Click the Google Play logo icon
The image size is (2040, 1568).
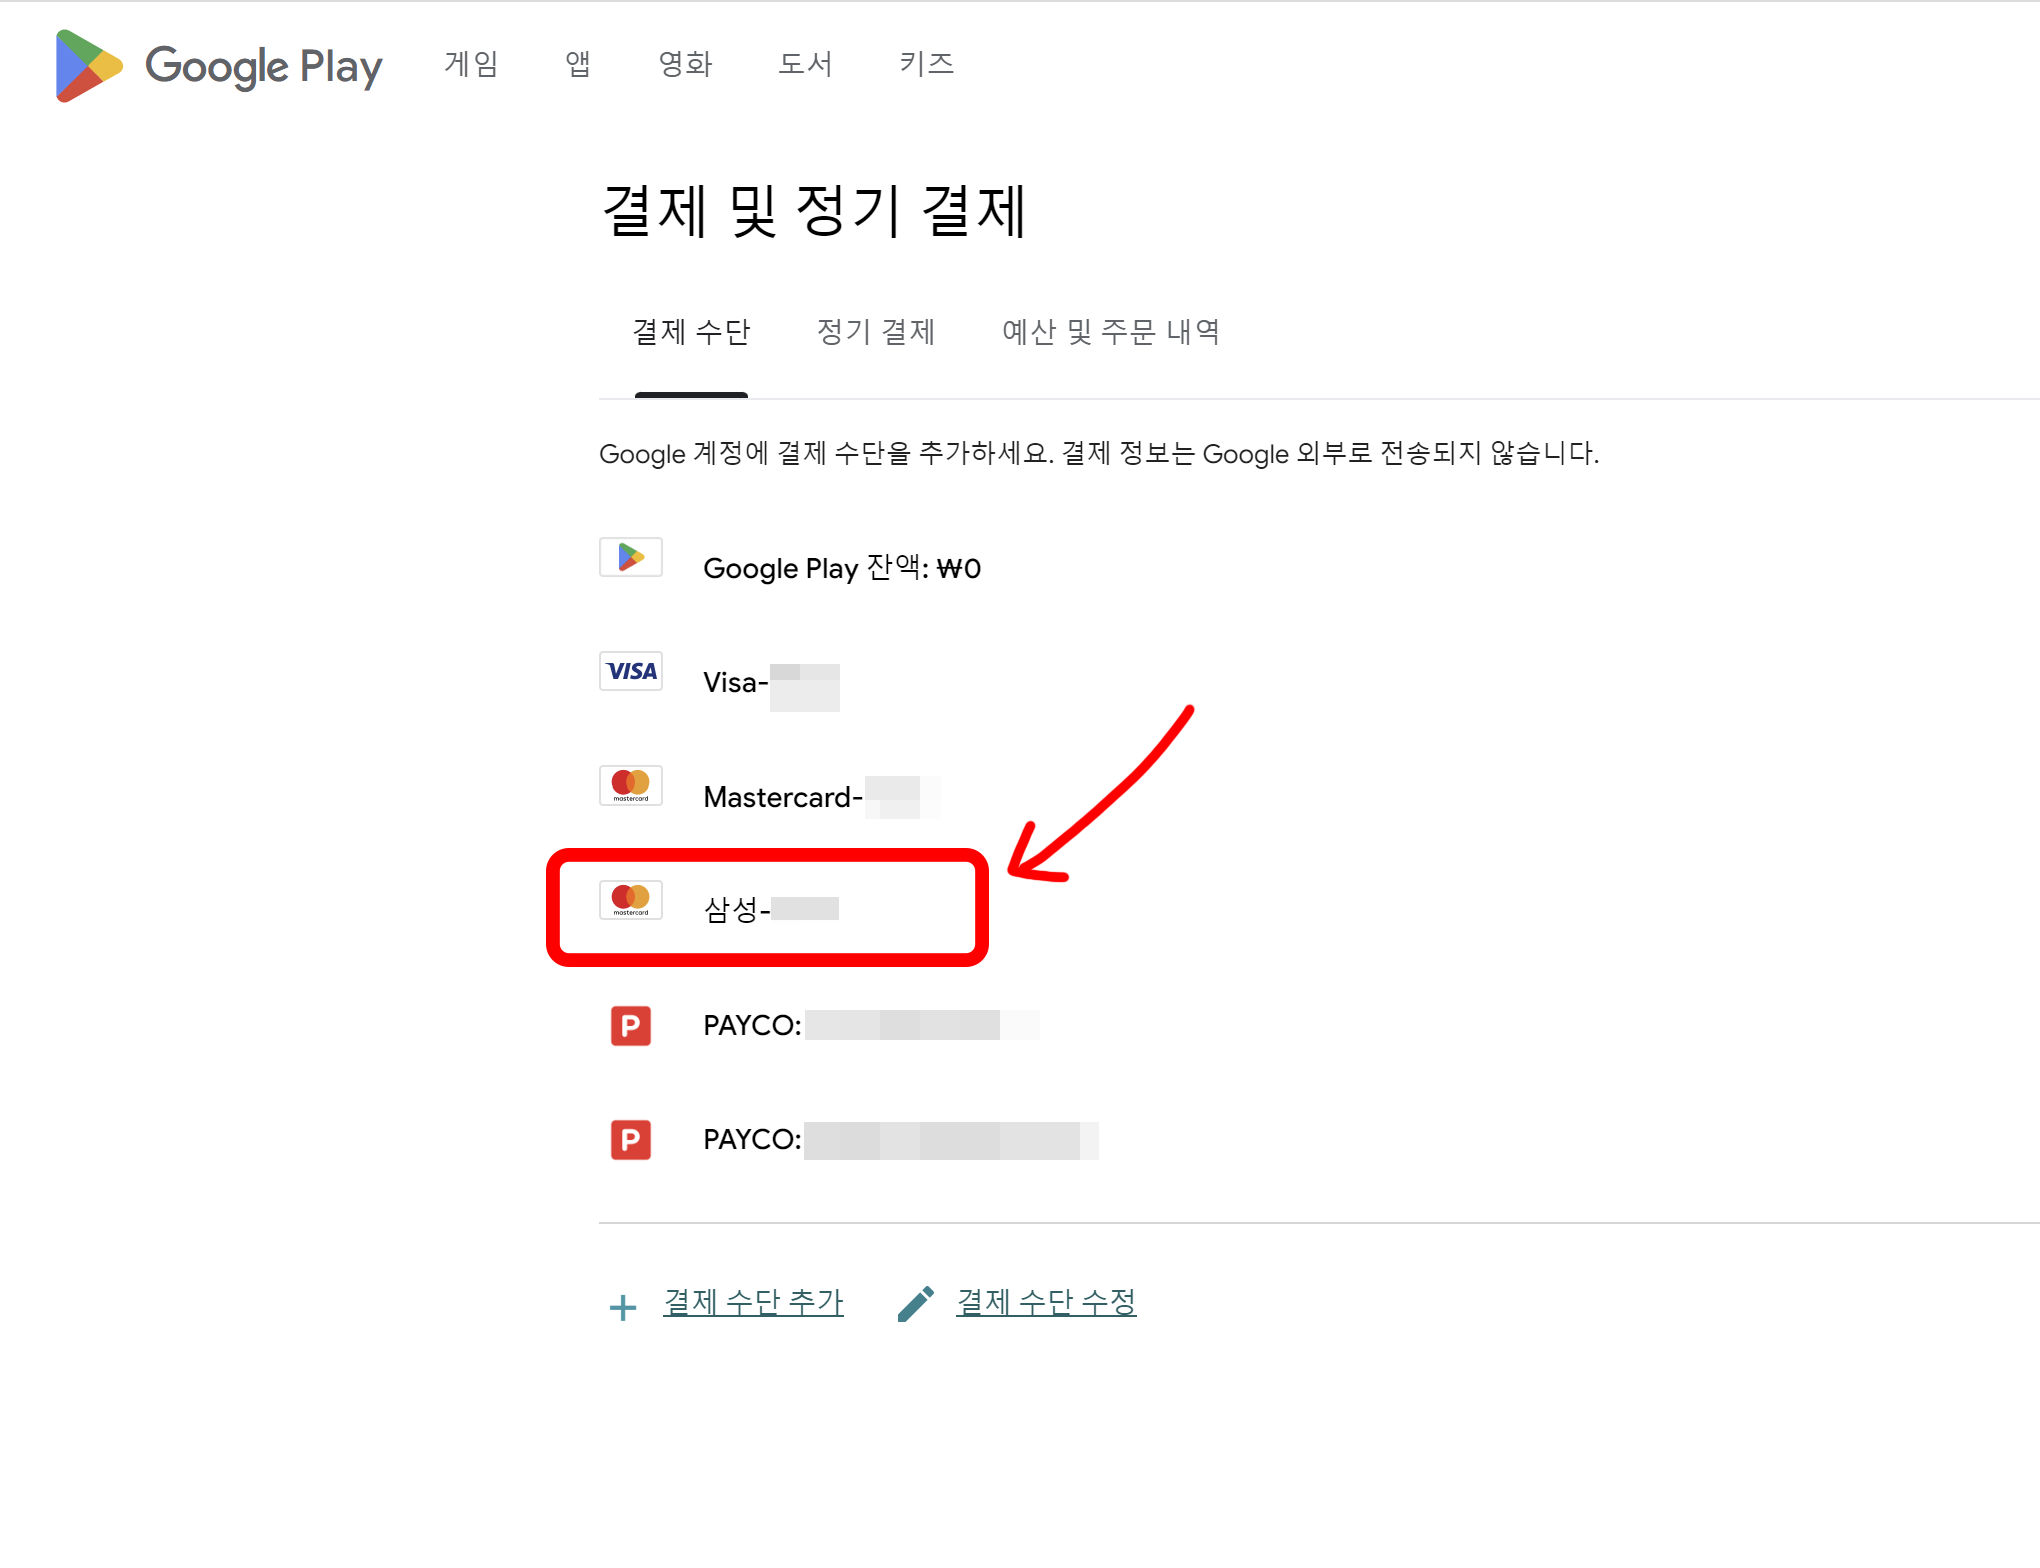point(89,66)
